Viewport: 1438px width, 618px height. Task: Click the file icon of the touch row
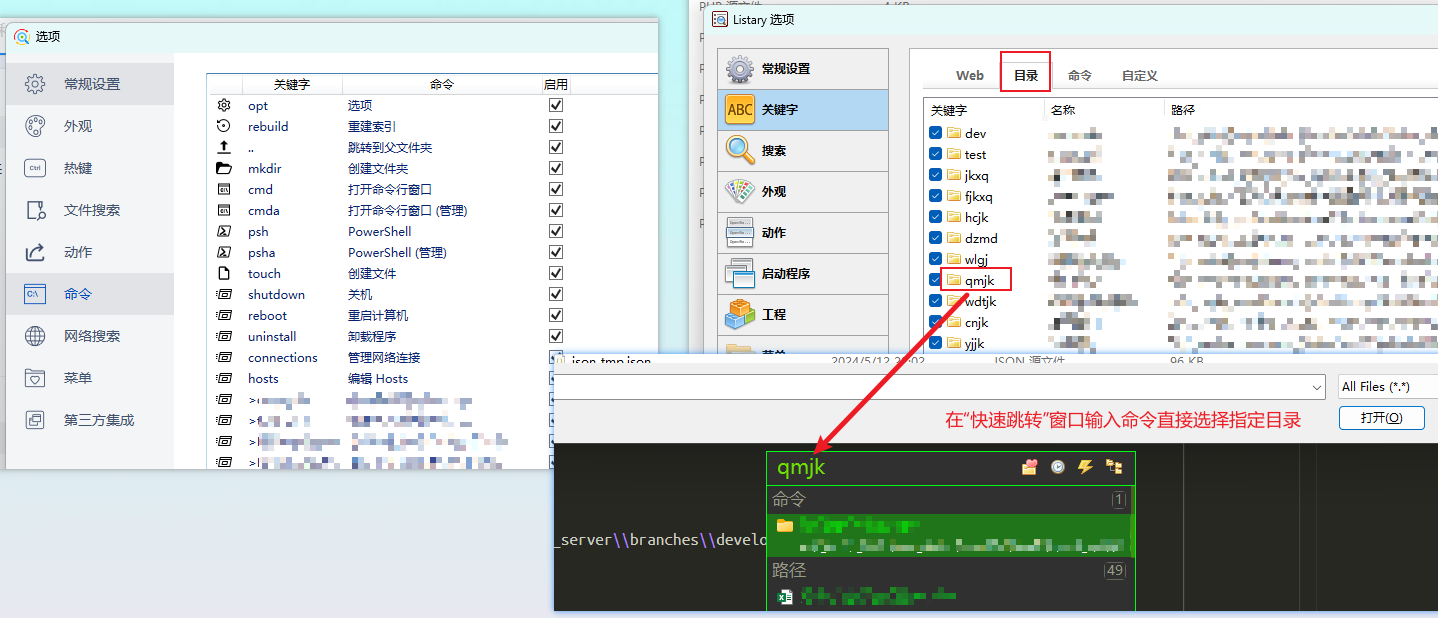tap(224, 273)
